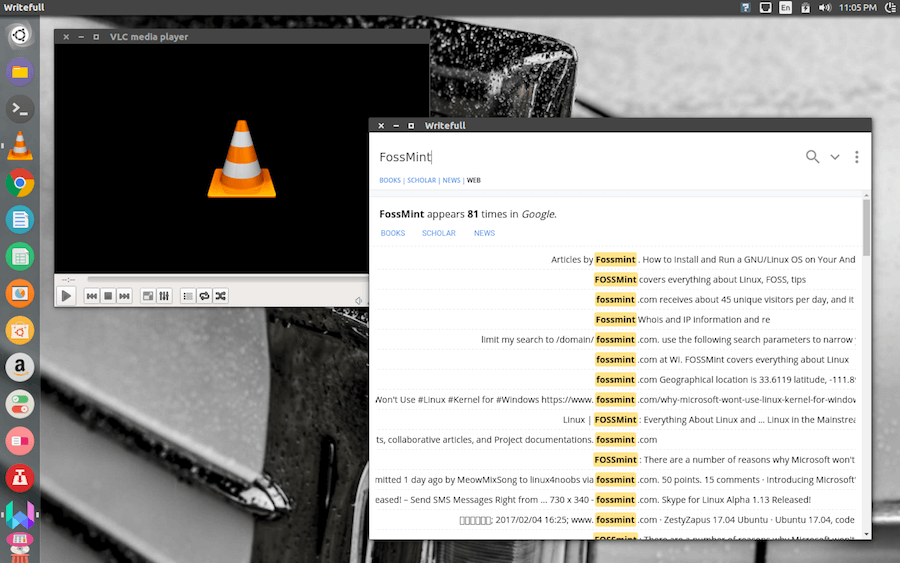Click VLC previous track button
The image size is (900, 563).
point(92,296)
